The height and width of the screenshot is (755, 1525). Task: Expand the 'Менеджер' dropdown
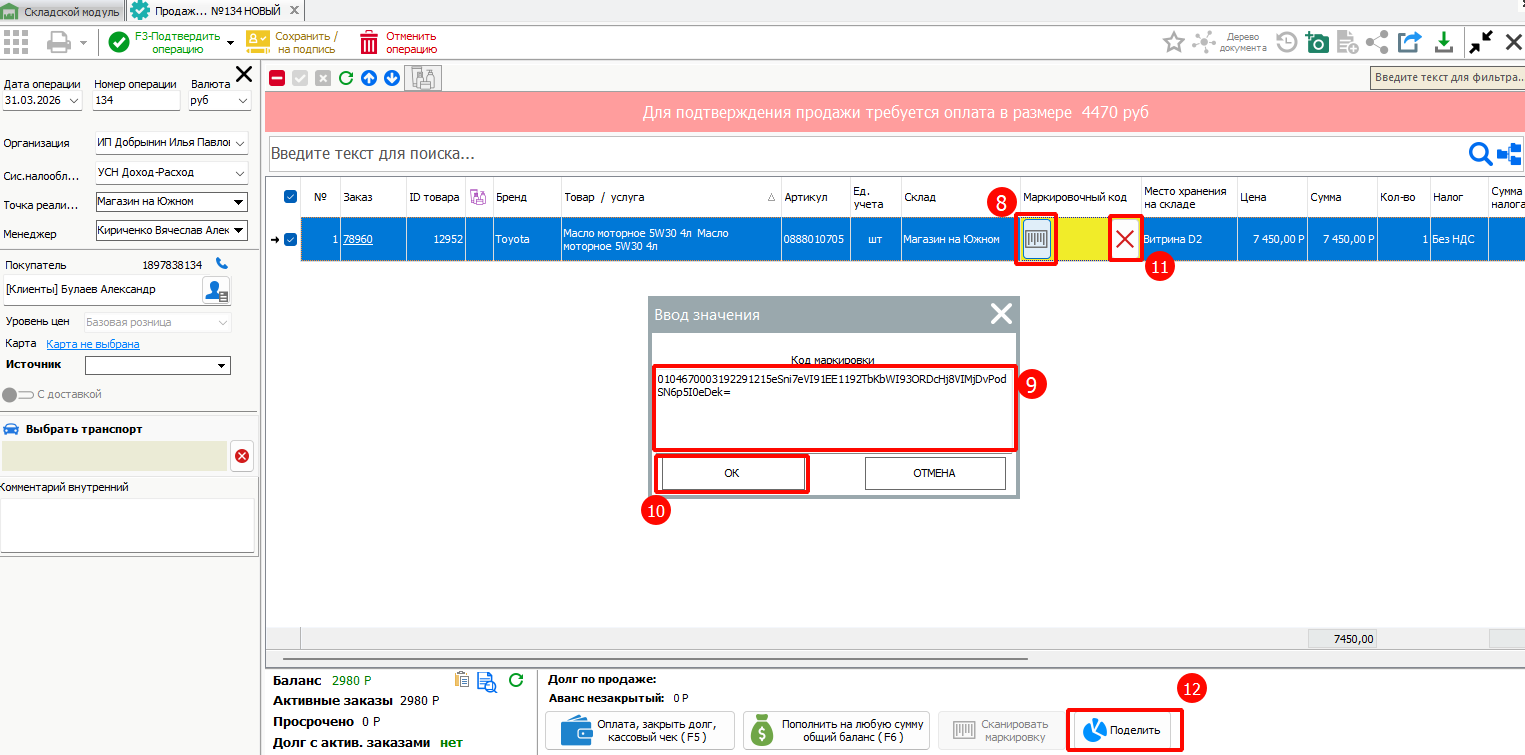tap(238, 231)
